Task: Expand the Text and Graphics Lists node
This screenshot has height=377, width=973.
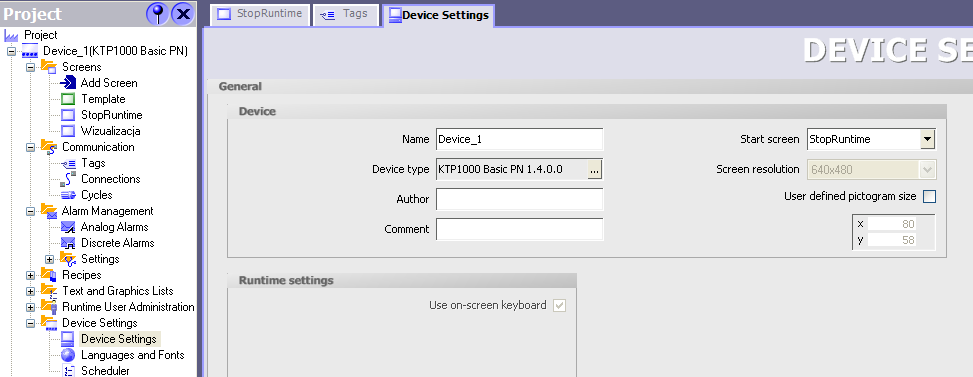Action: tap(30, 291)
